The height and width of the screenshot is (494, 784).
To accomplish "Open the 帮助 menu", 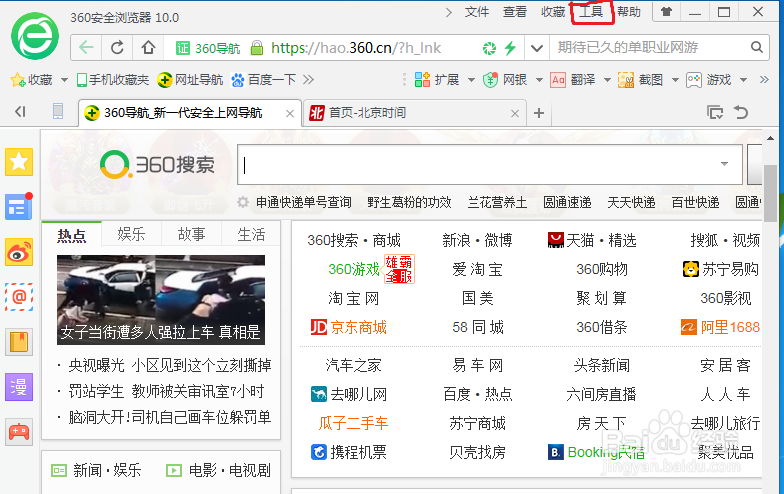I will point(628,12).
